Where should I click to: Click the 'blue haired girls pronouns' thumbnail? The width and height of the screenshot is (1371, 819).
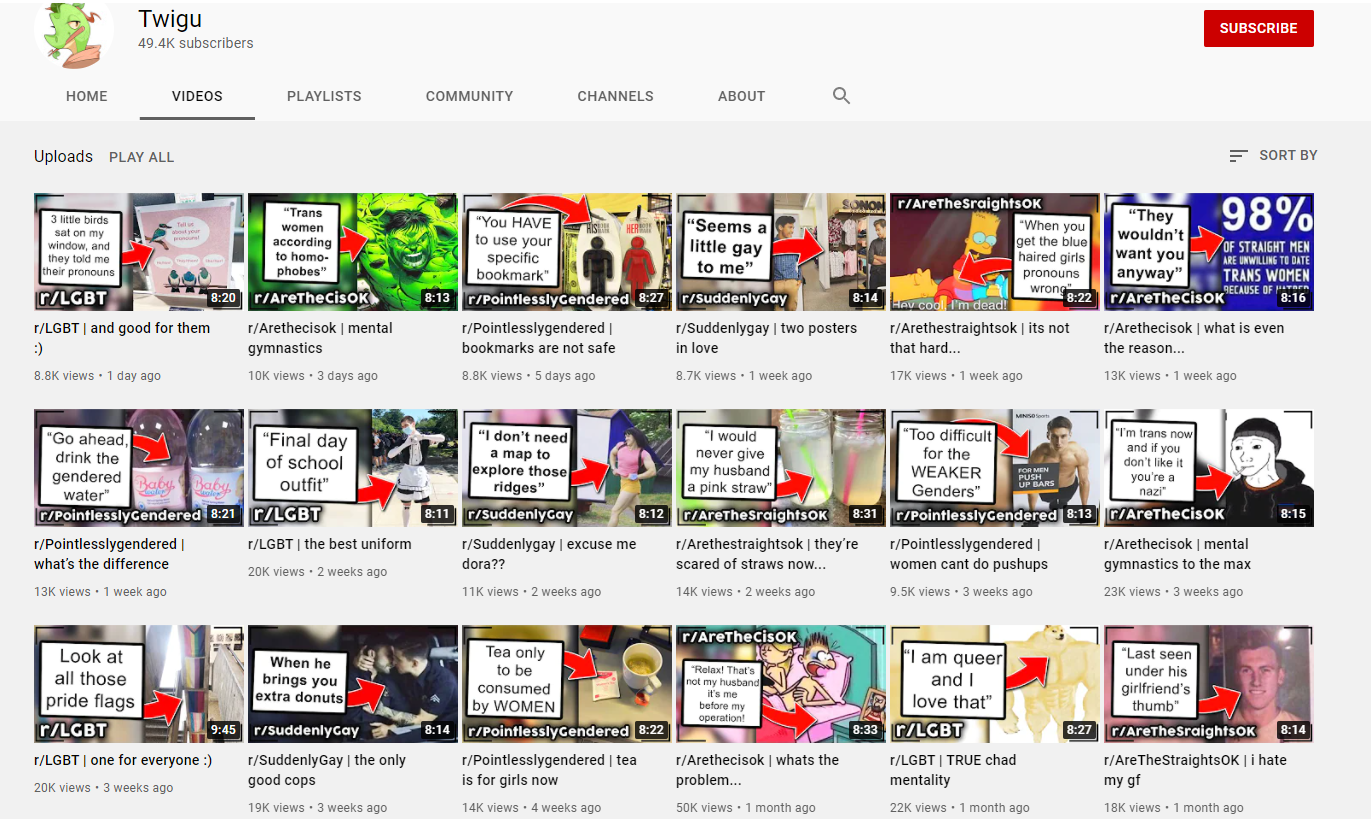(995, 252)
